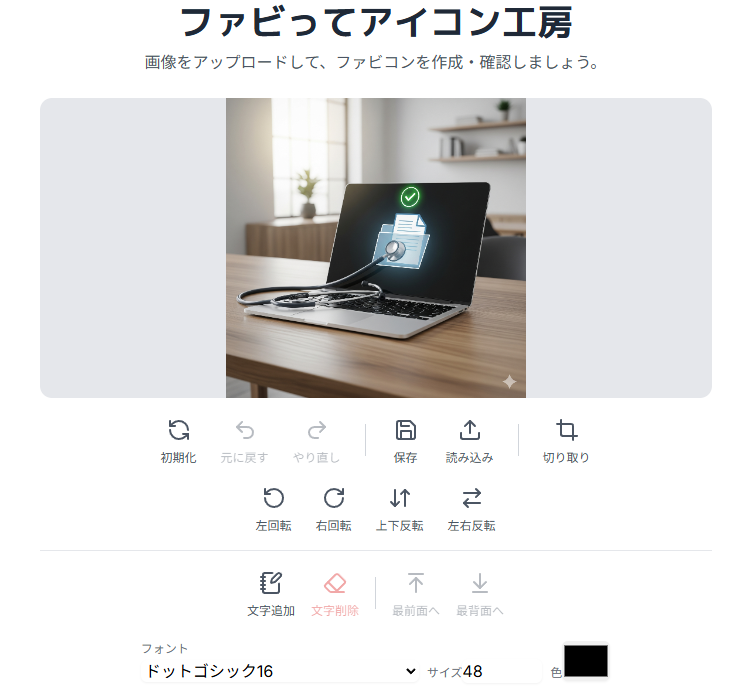Click the 元に戻す undo icon
The image size is (752, 700).
click(245, 430)
